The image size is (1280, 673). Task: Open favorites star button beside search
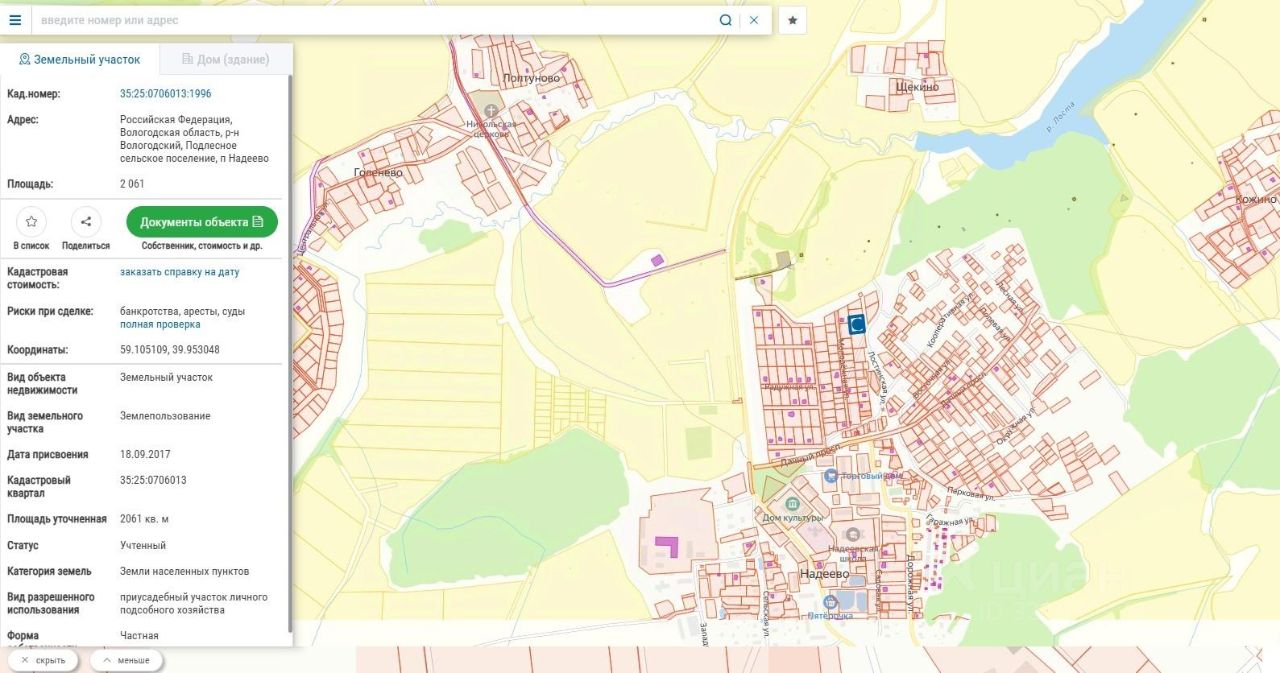[x=792, y=20]
